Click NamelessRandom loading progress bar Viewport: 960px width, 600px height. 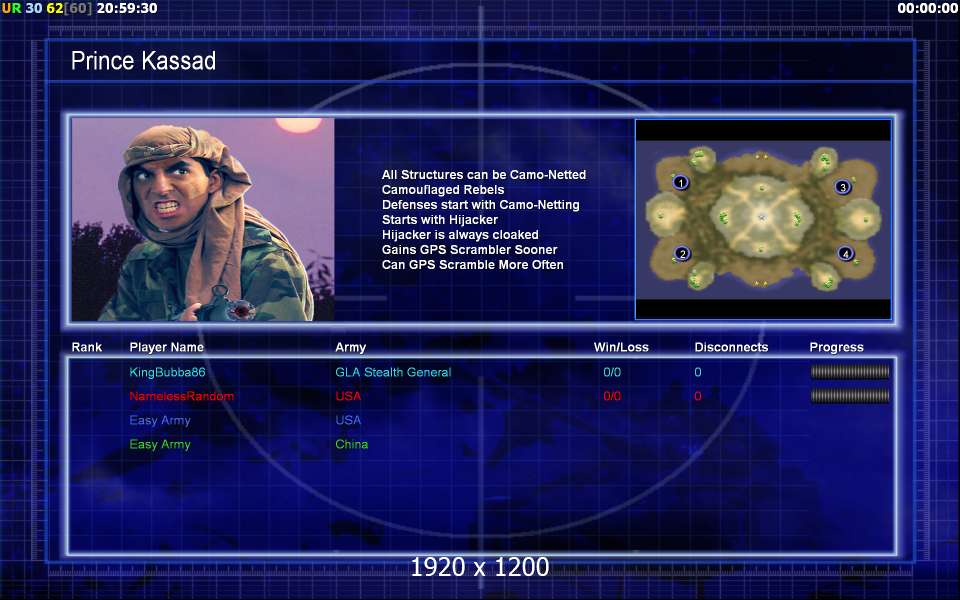(850, 396)
